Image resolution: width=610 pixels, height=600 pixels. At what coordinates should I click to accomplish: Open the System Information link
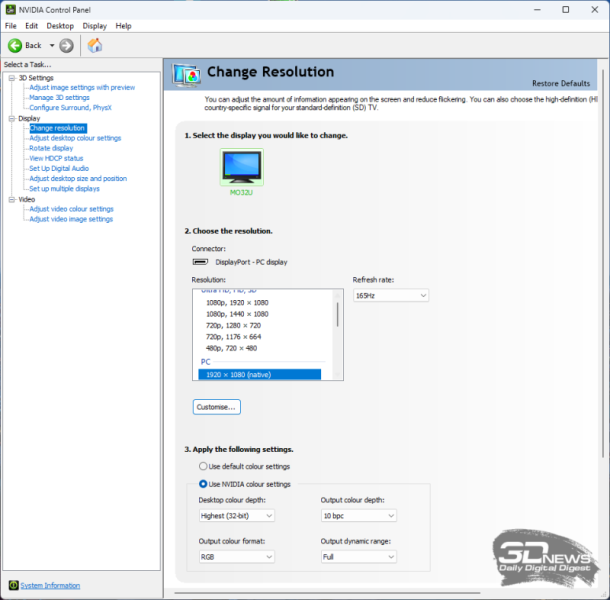[x=50, y=585]
